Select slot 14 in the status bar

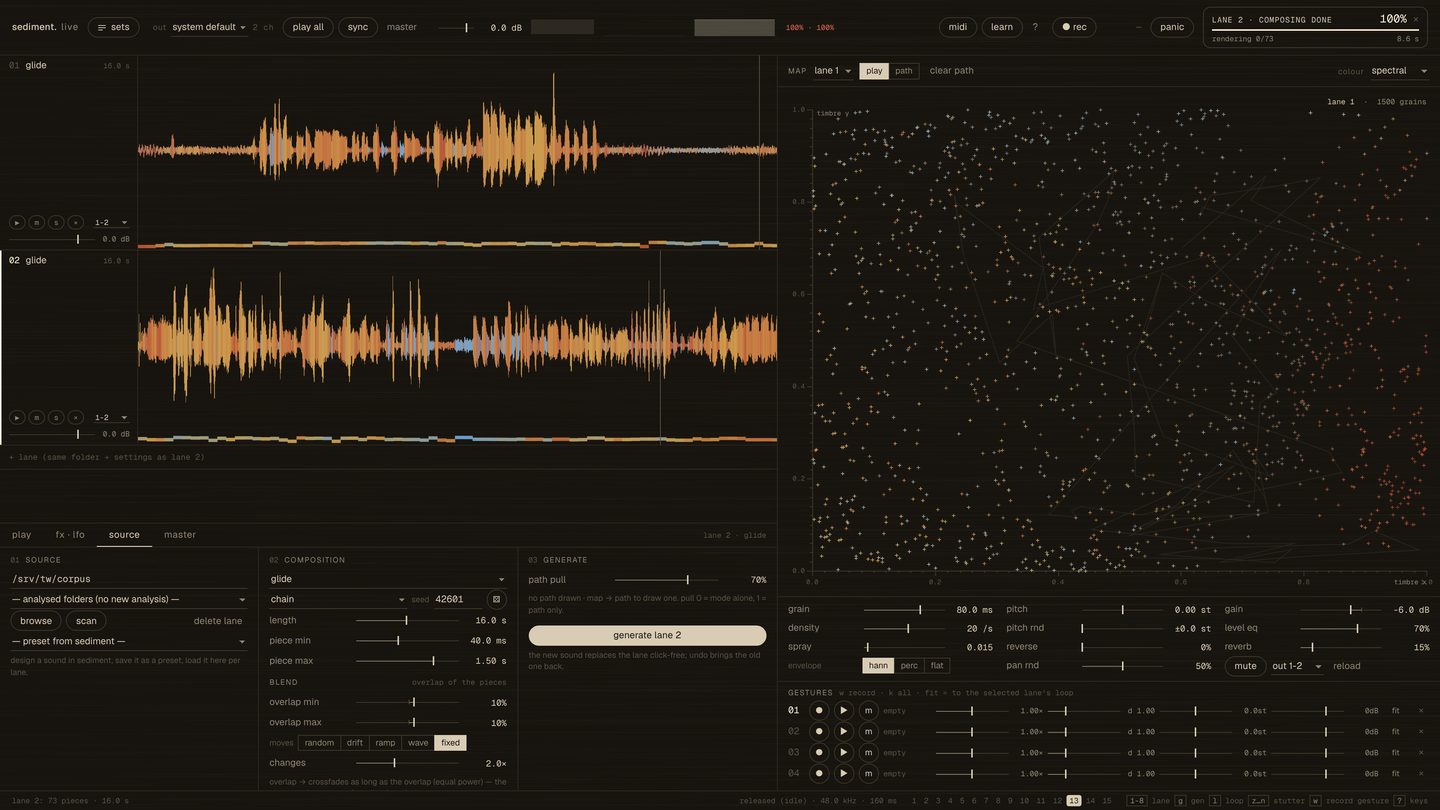coord(1093,801)
